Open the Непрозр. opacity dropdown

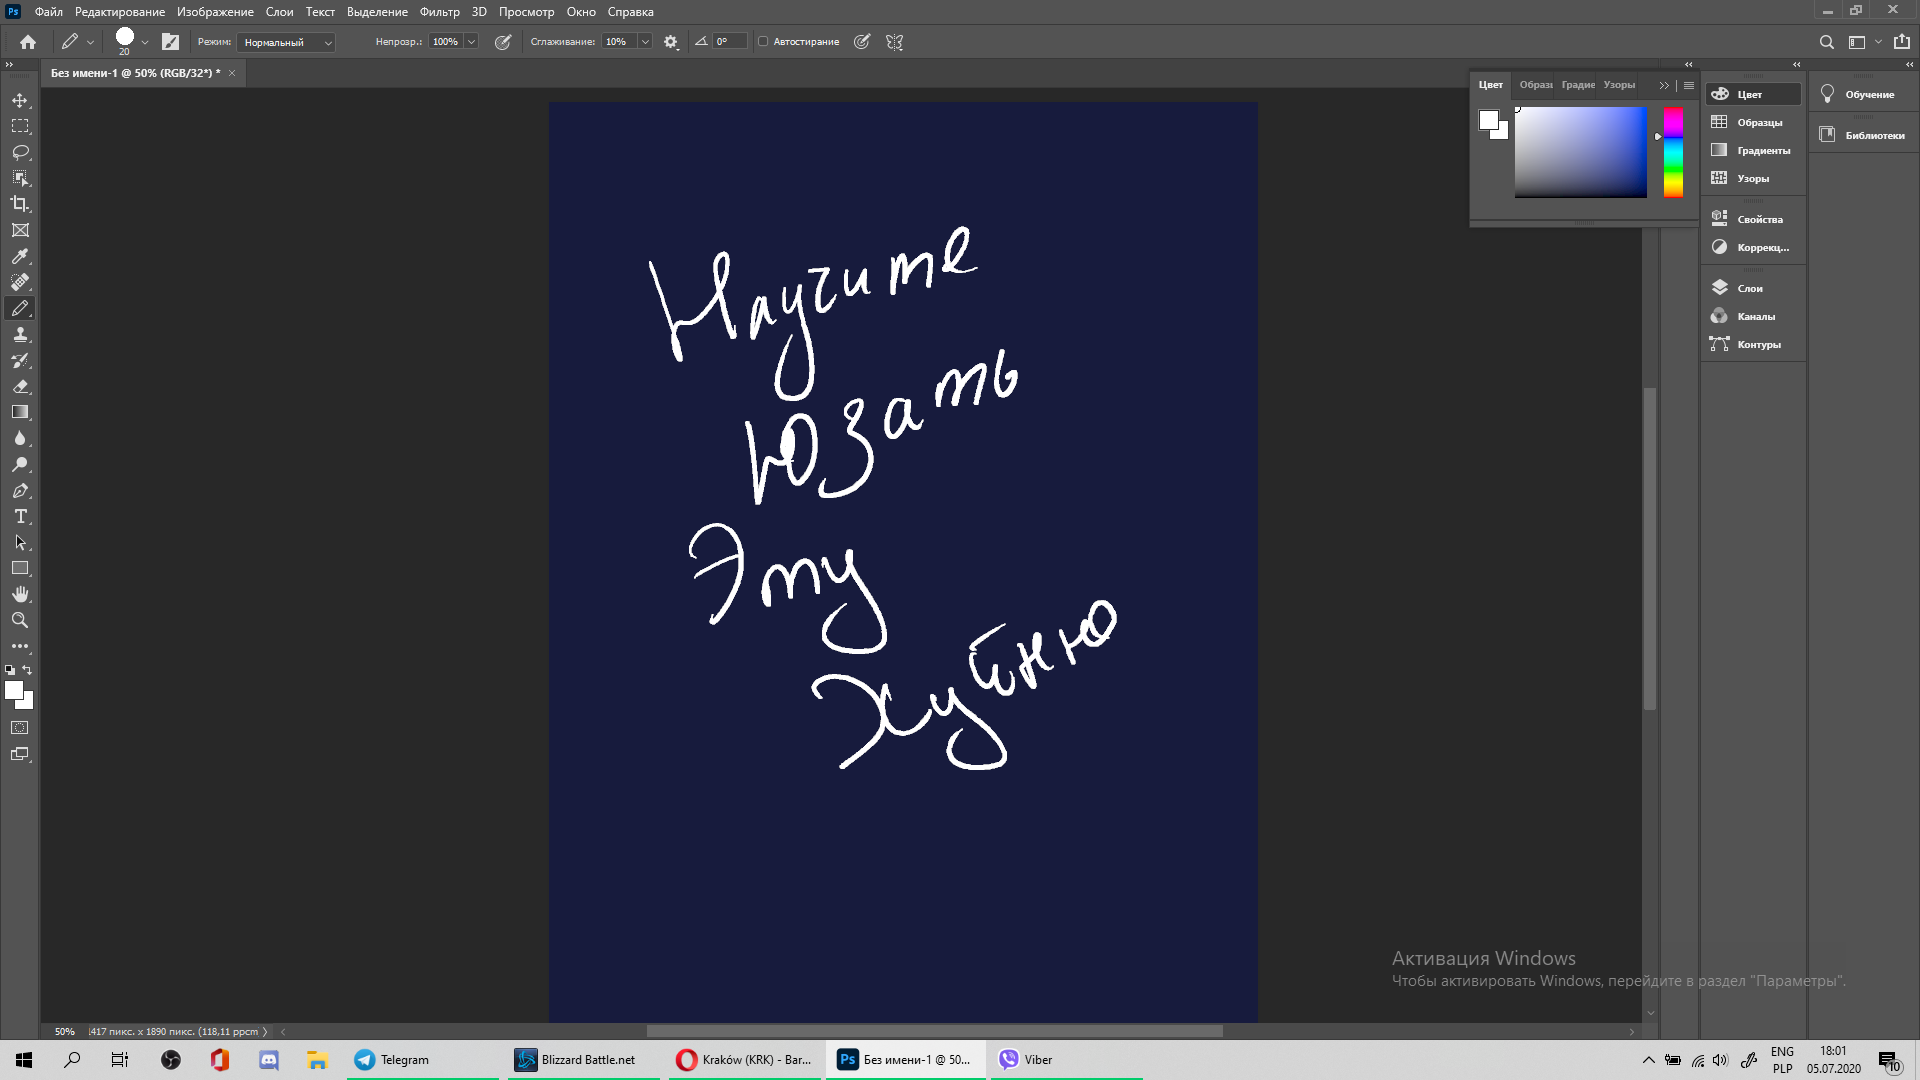point(469,42)
